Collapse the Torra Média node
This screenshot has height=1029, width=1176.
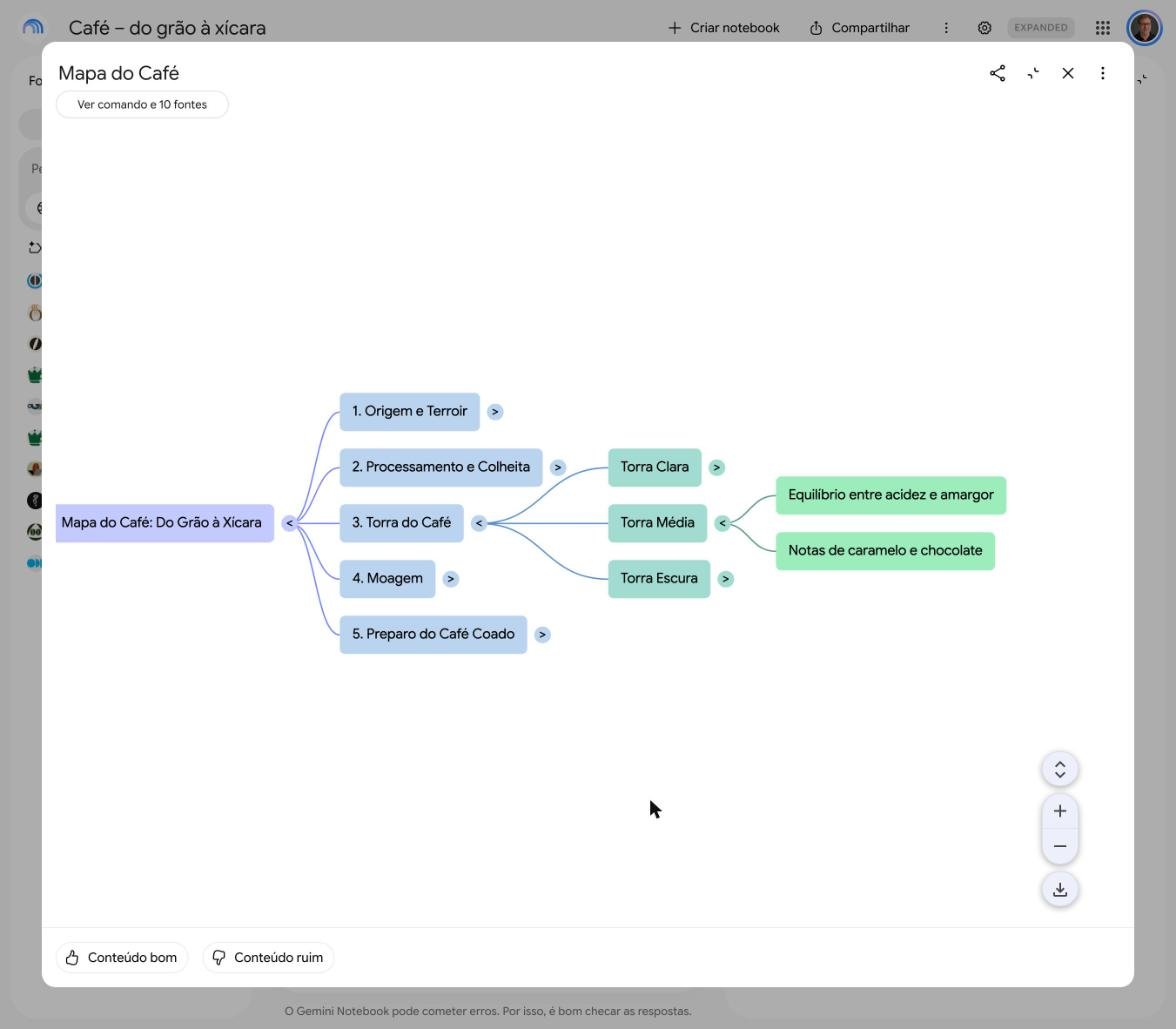pos(722,524)
